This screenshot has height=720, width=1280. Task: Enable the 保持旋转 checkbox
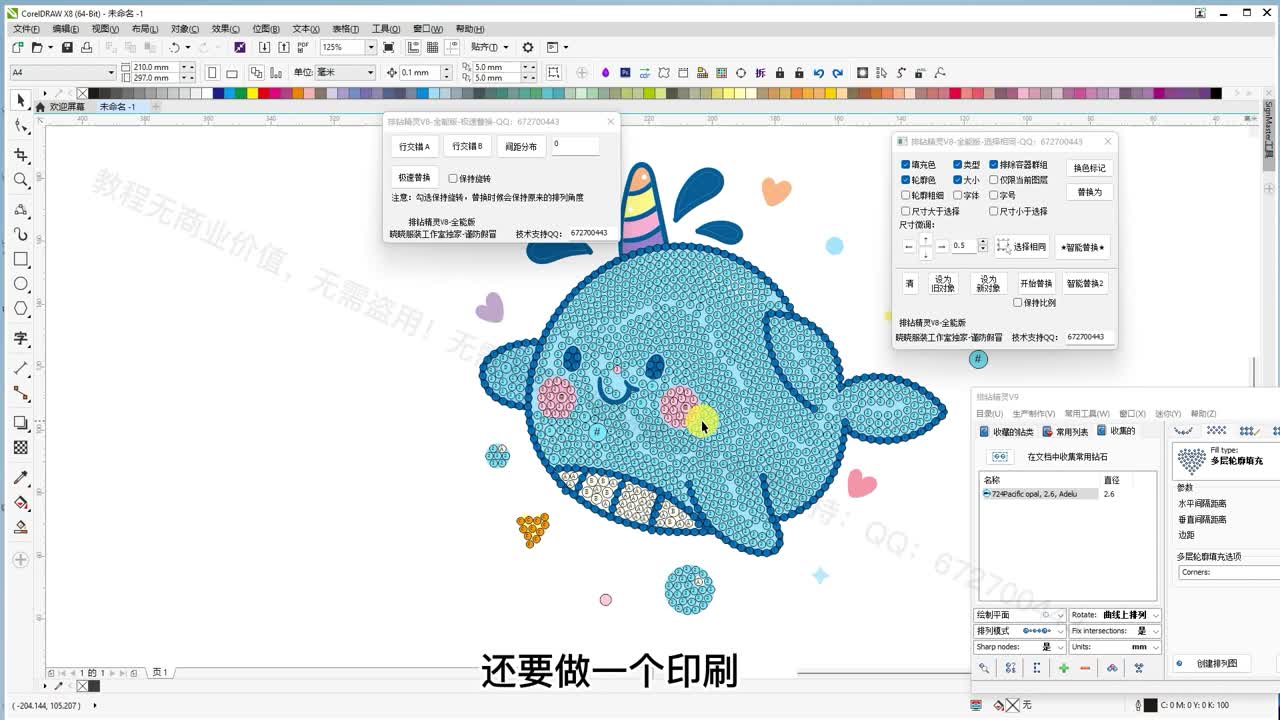453,179
